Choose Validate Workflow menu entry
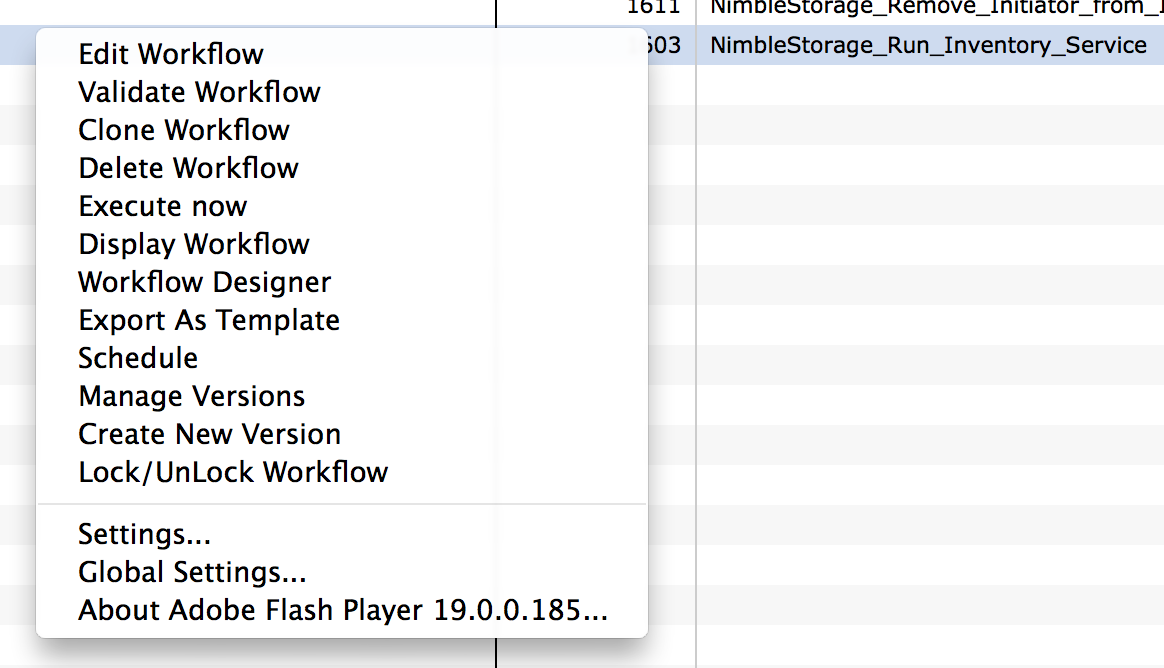The height and width of the screenshot is (668, 1164). [199, 92]
